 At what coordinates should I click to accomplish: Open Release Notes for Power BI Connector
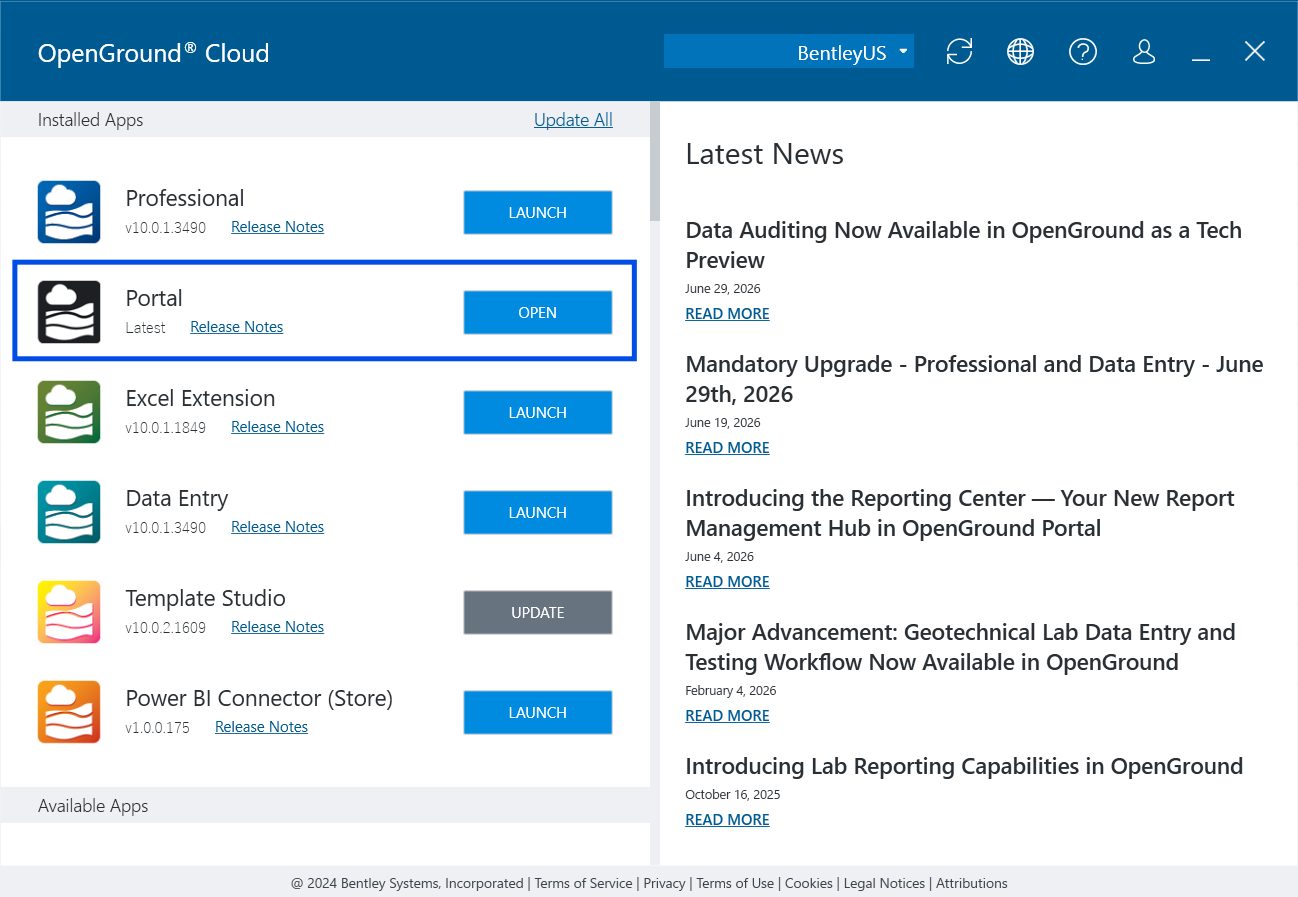[x=261, y=727]
